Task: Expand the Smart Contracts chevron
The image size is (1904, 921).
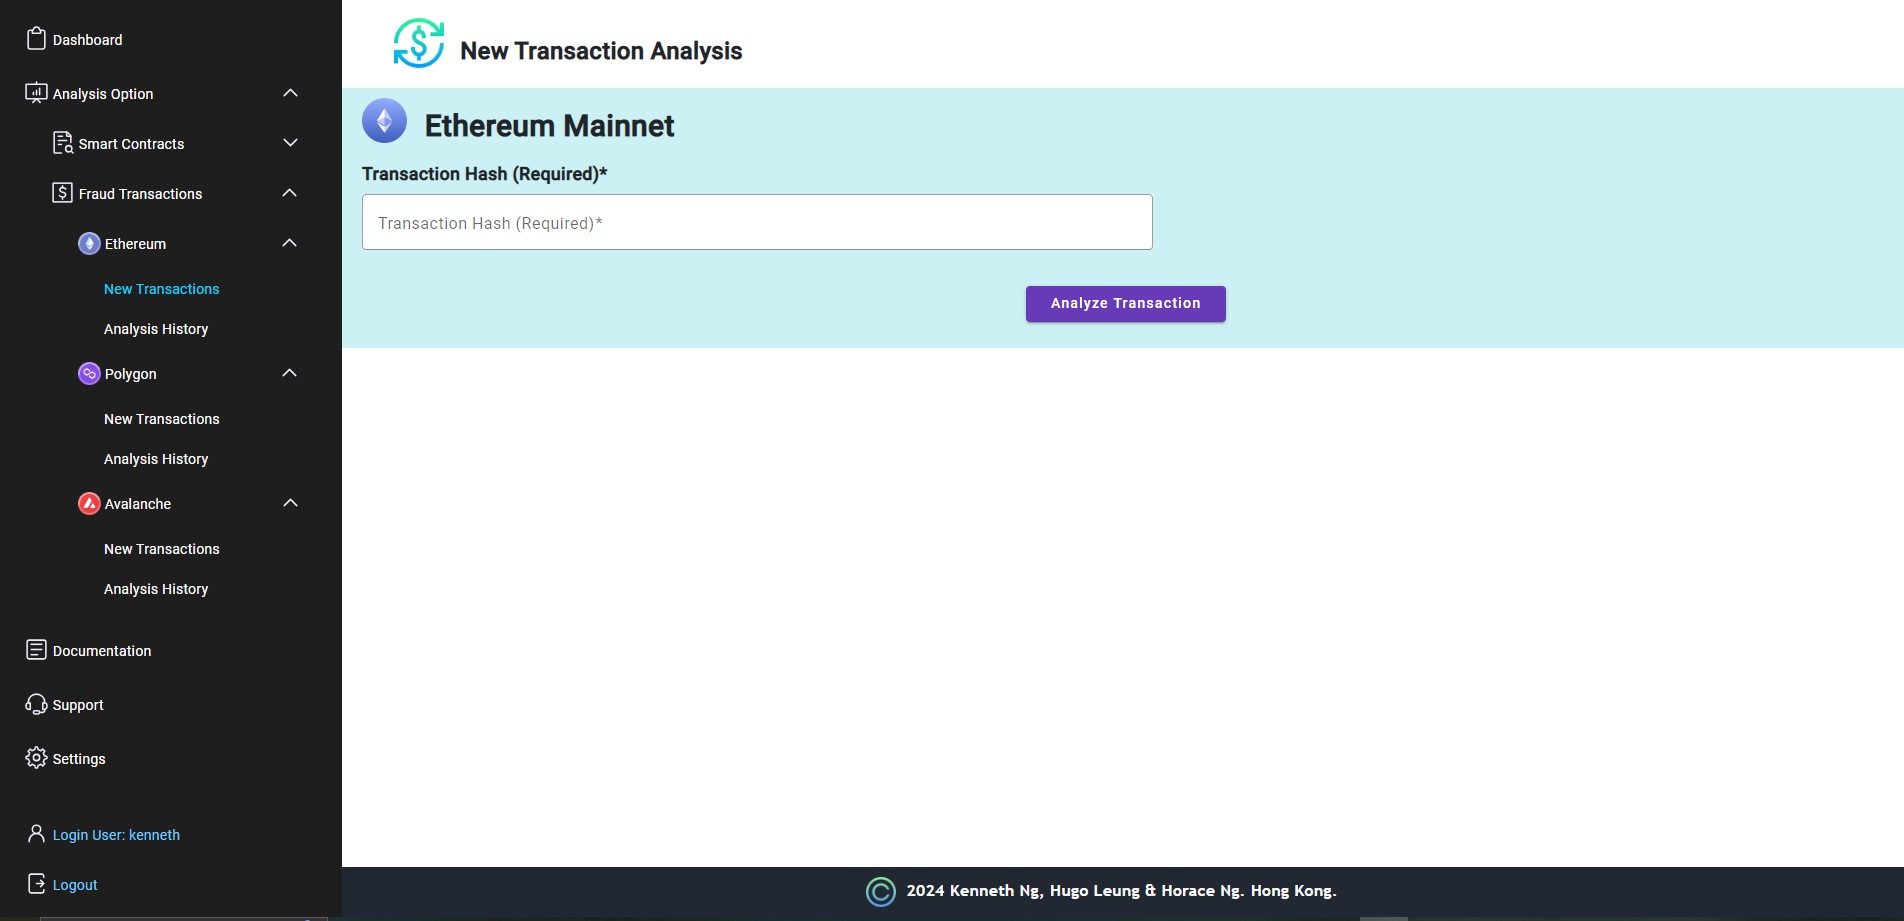Action: click(x=290, y=143)
